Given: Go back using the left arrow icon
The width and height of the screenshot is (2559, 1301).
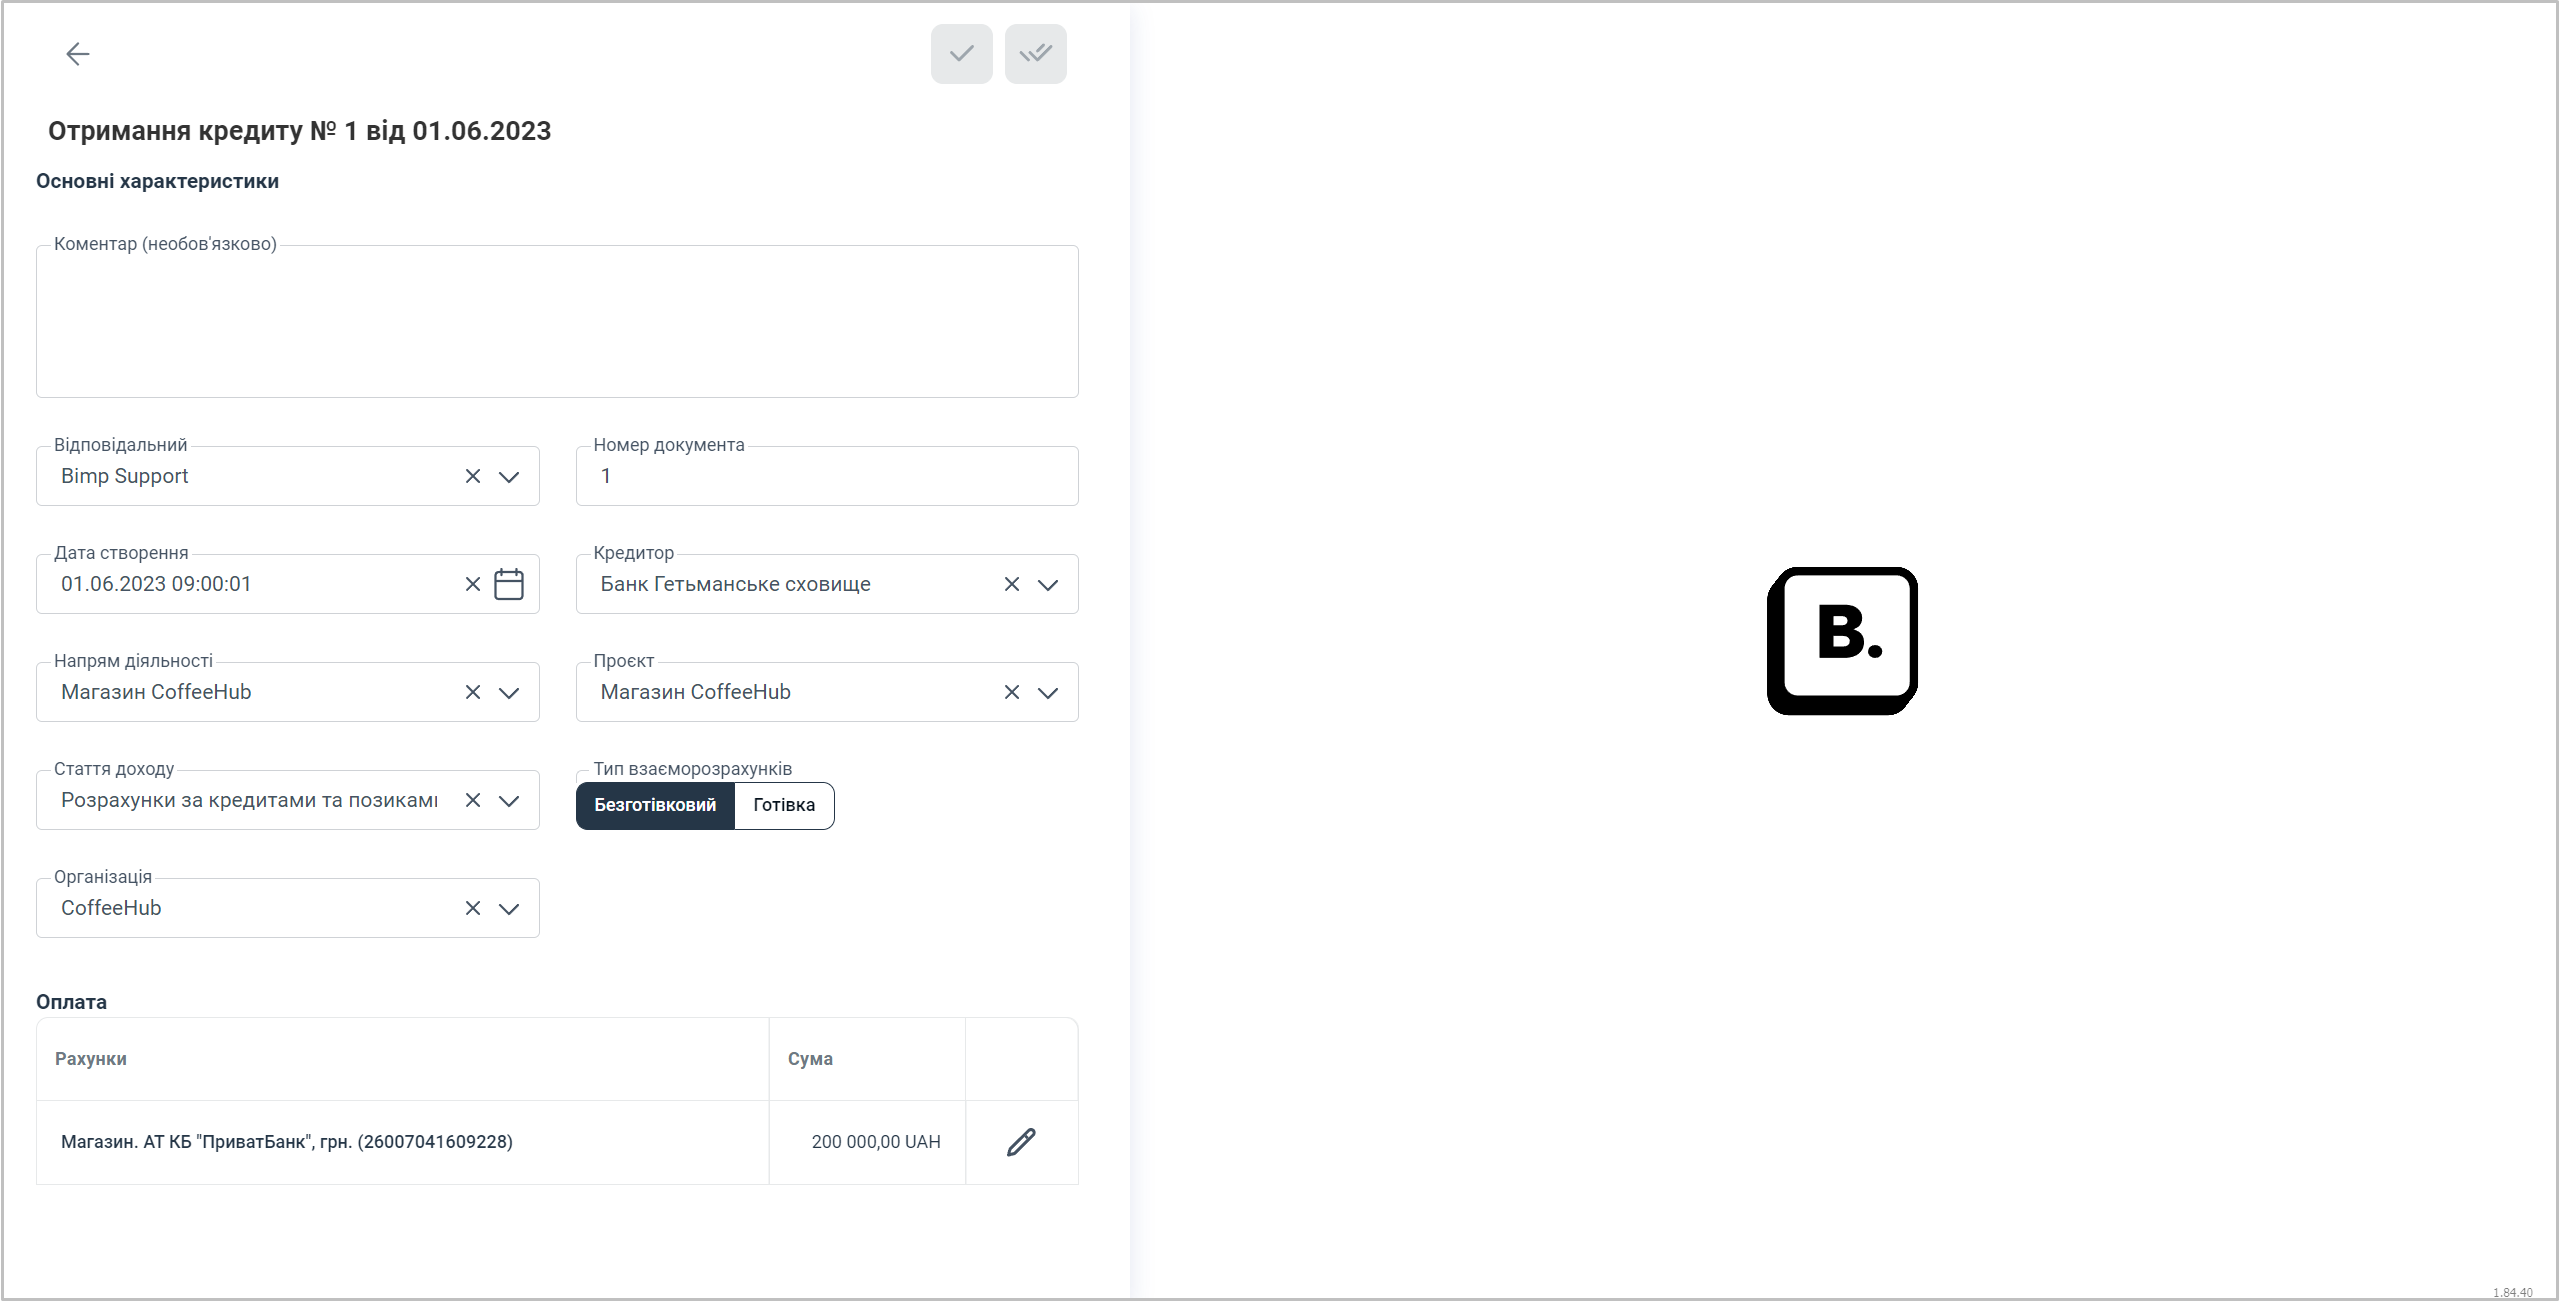Looking at the screenshot, I should click(x=77, y=54).
